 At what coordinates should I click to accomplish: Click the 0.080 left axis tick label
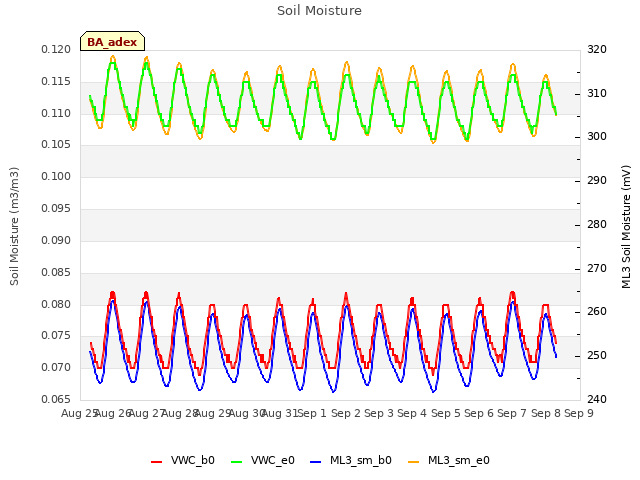(56, 304)
